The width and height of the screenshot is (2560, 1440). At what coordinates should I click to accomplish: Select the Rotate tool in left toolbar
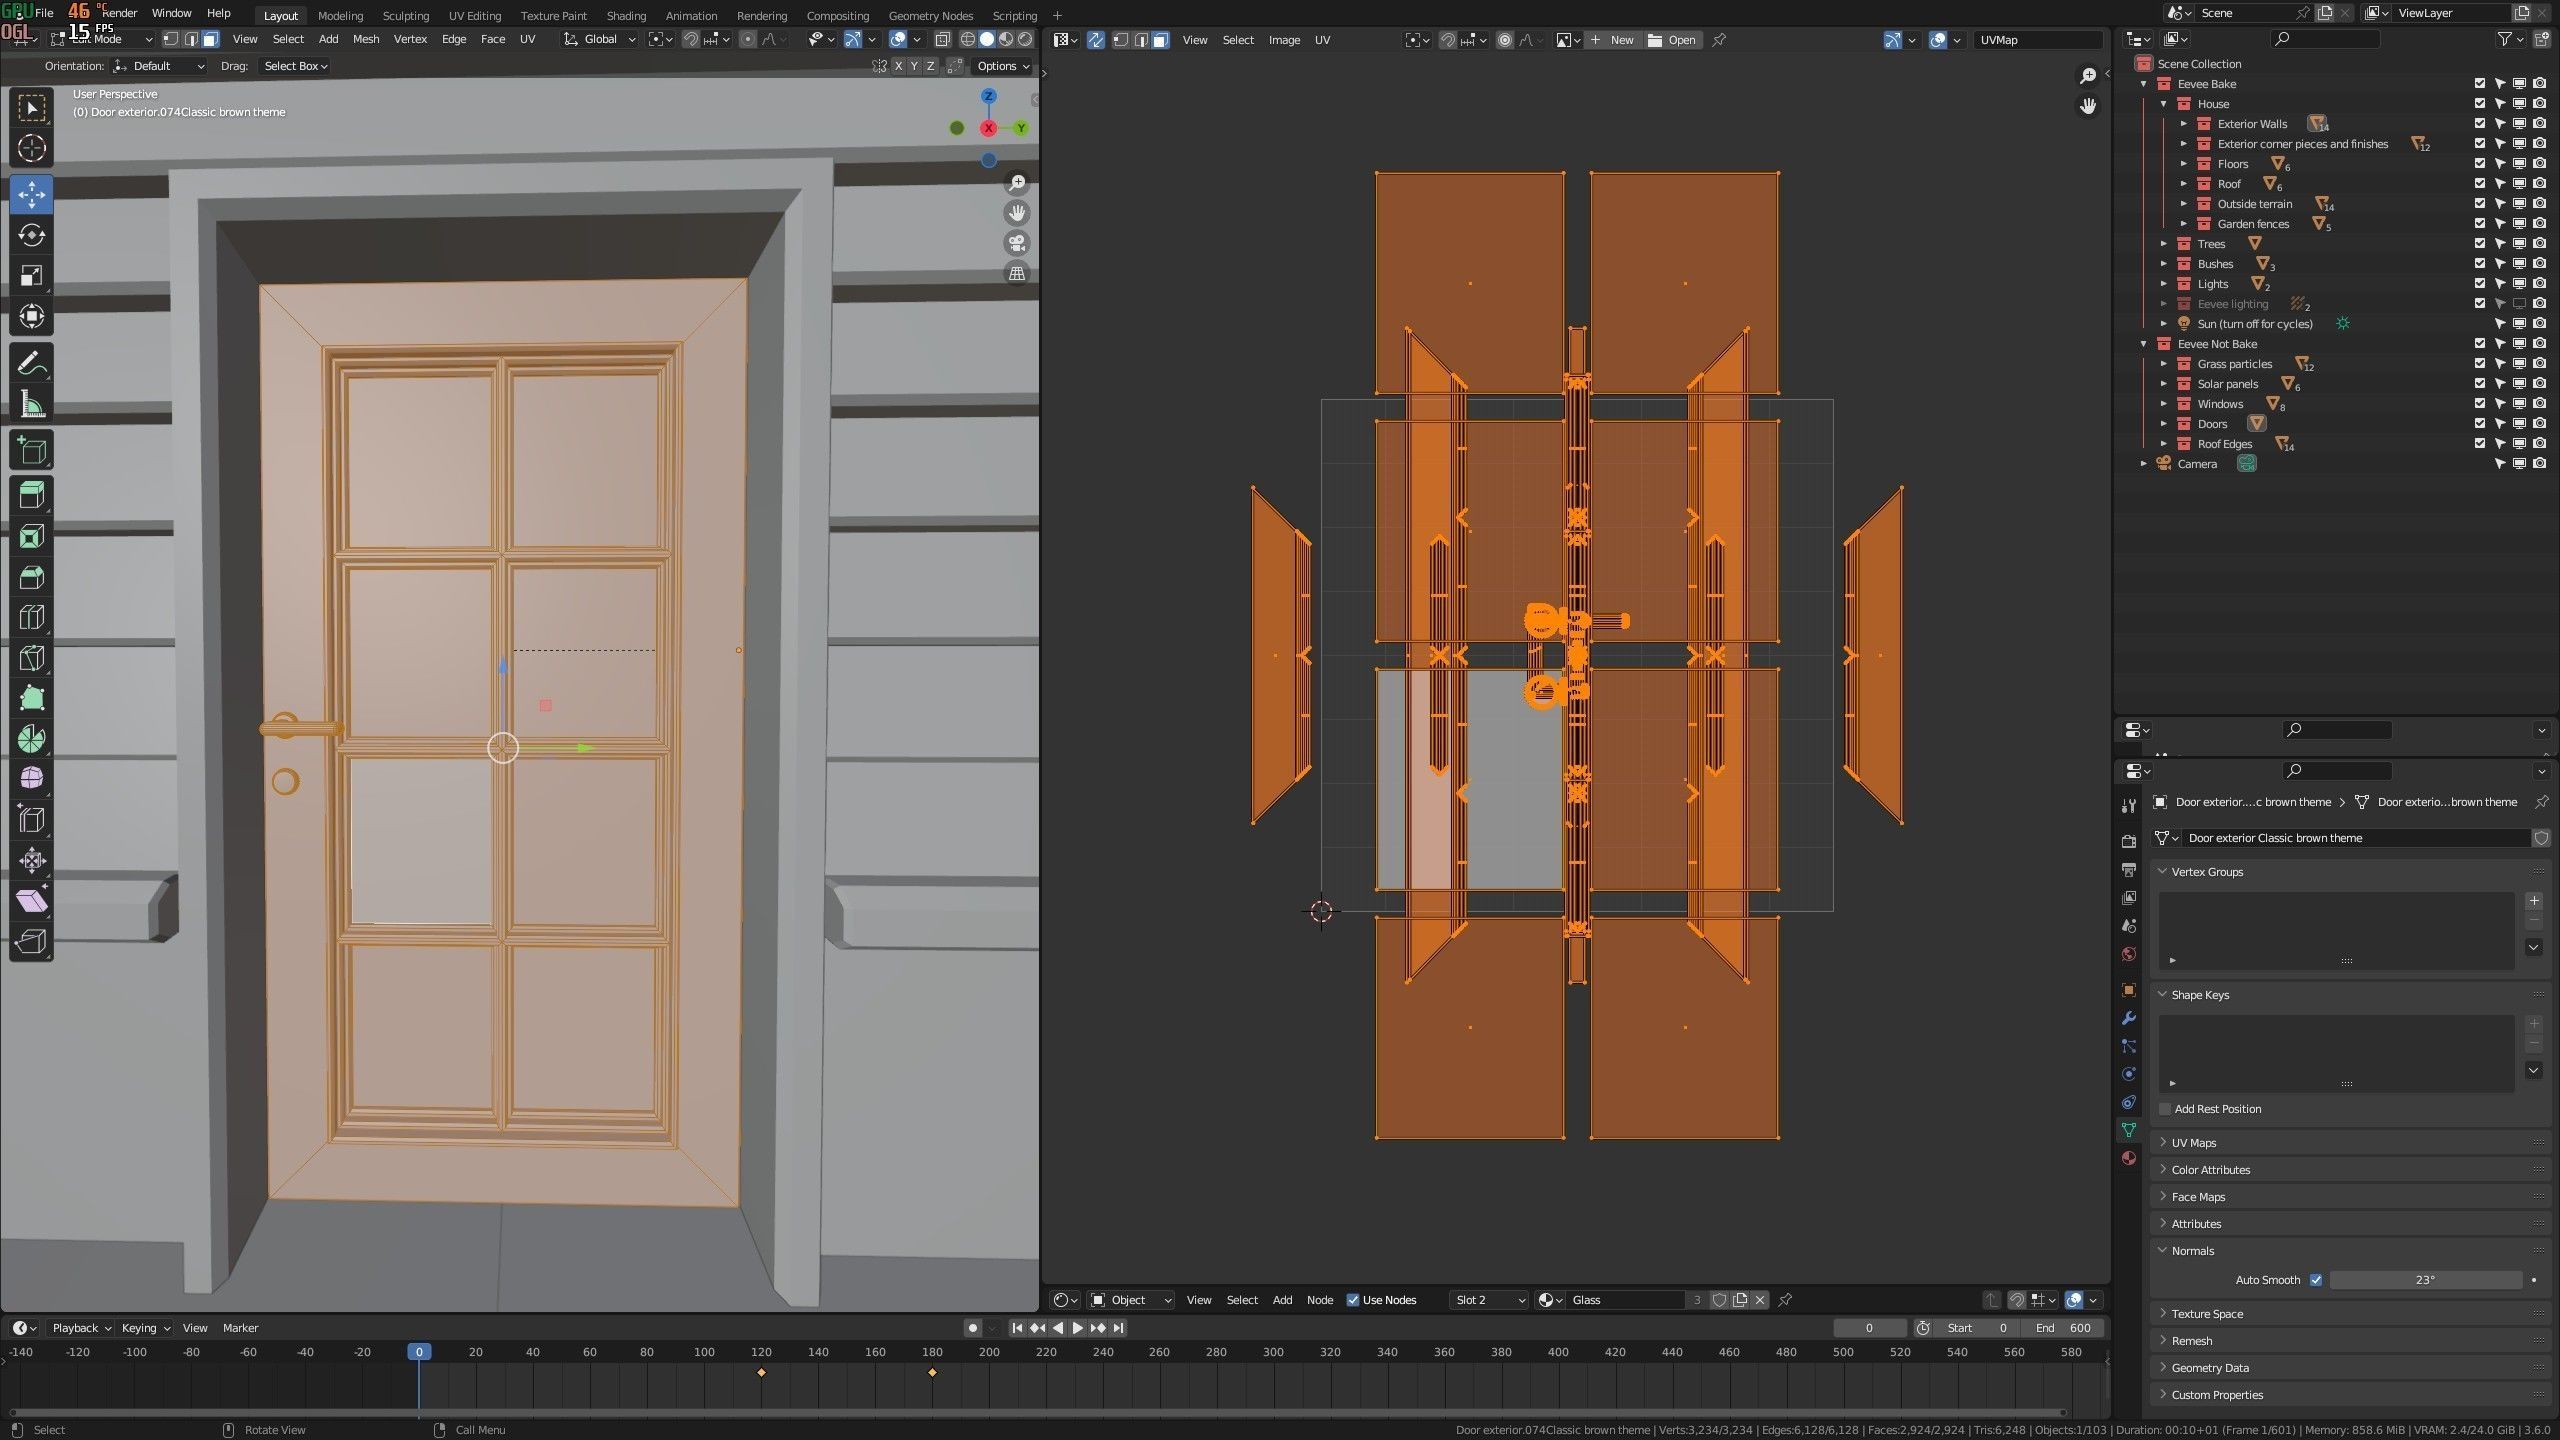31,235
